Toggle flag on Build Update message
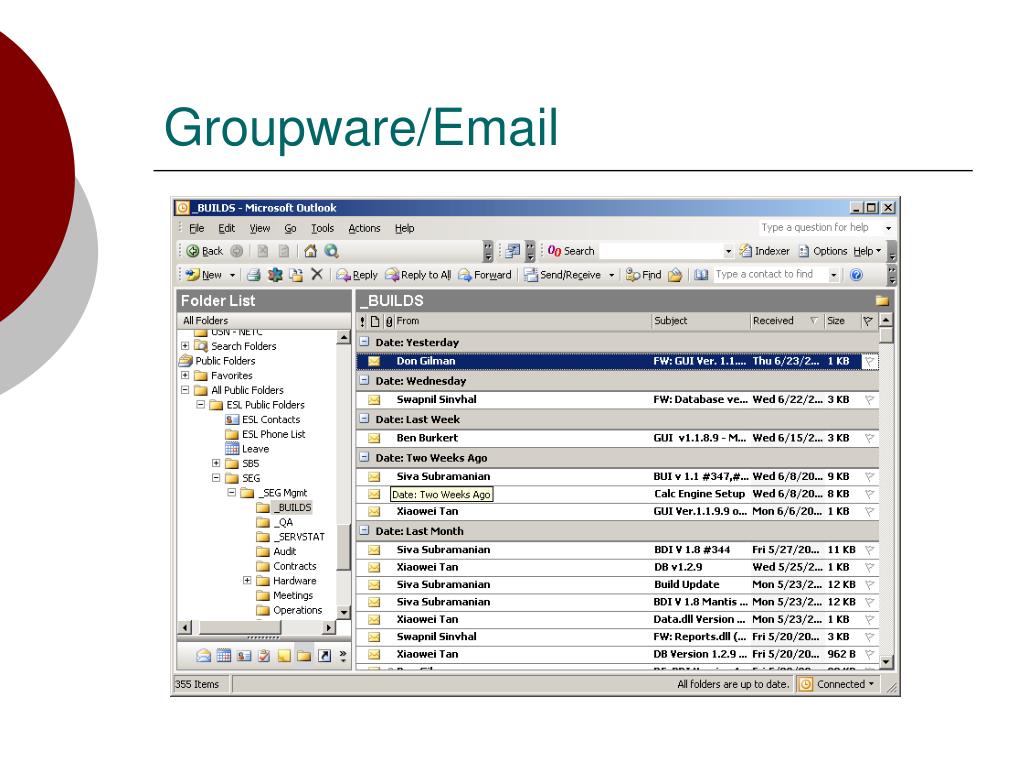The image size is (1024, 768). click(869, 584)
